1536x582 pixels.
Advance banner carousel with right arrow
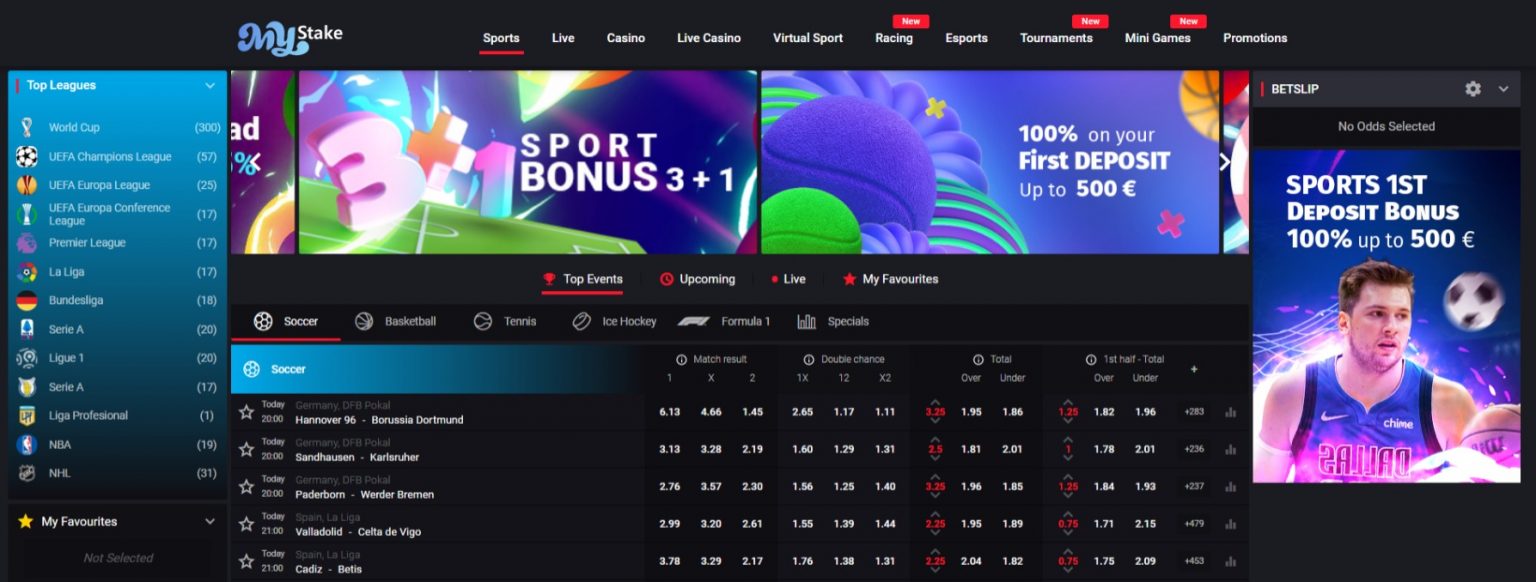[x=1226, y=162]
